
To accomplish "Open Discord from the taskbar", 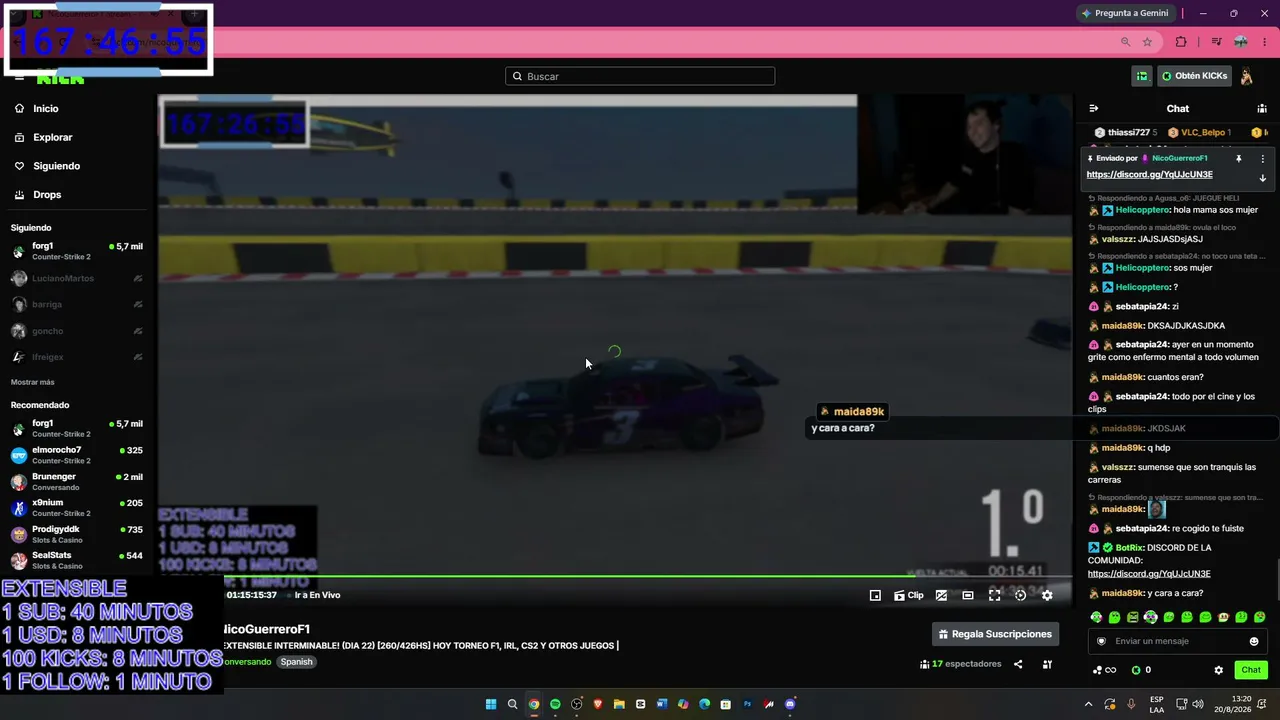I will pos(790,704).
